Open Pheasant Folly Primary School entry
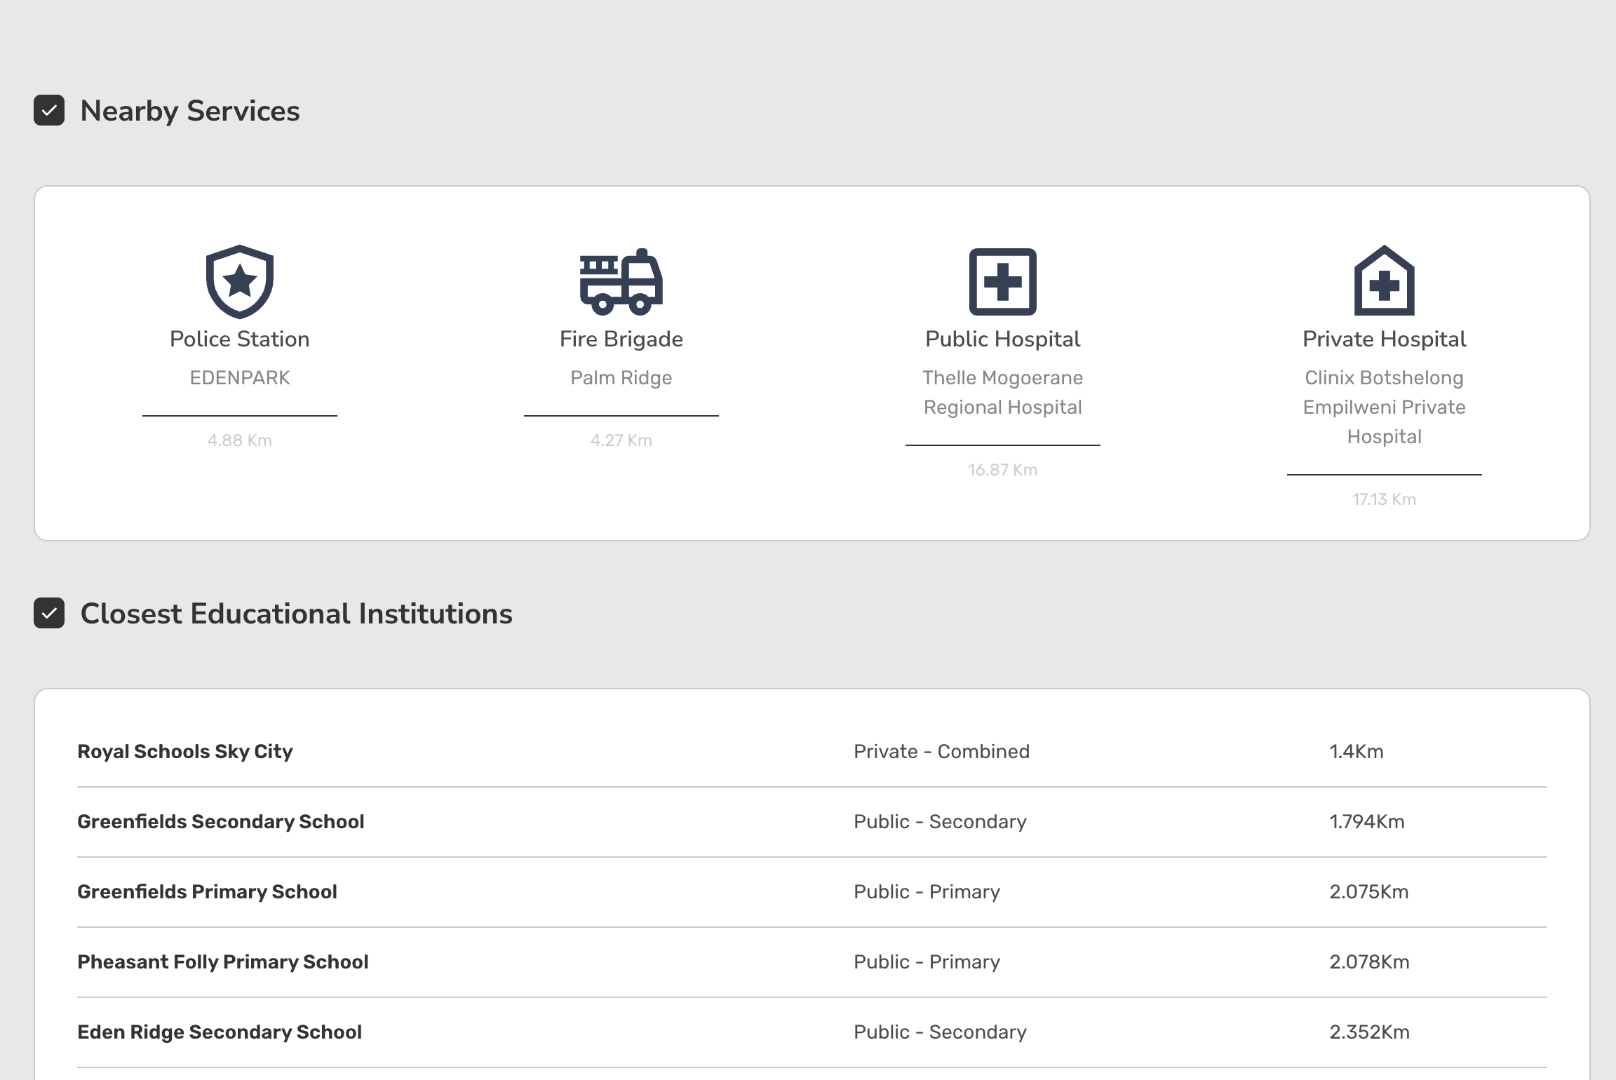 [223, 962]
